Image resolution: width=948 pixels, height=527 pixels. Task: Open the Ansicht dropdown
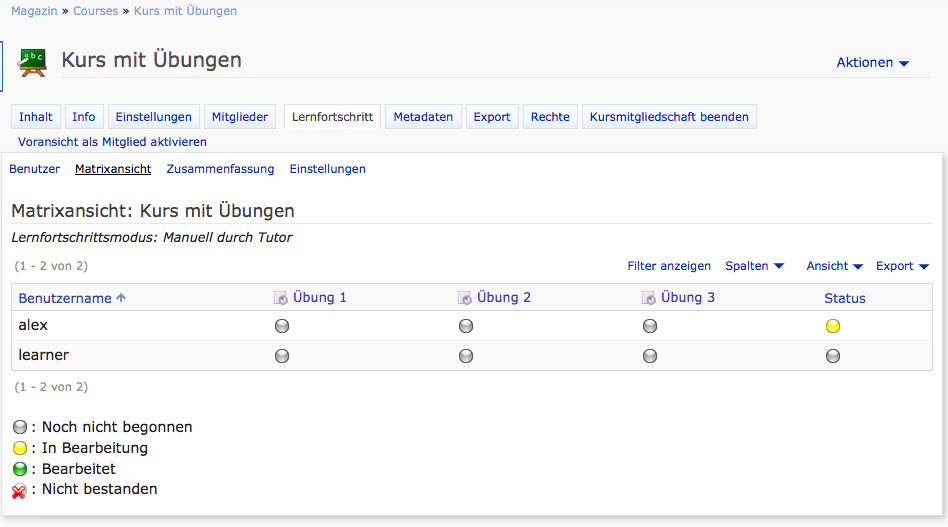[x=834, y=266]
